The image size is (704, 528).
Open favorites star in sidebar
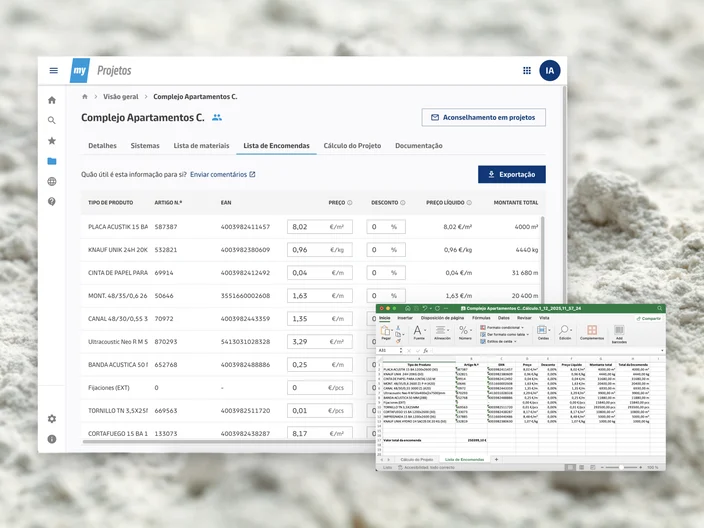click(x=52, y=141)
